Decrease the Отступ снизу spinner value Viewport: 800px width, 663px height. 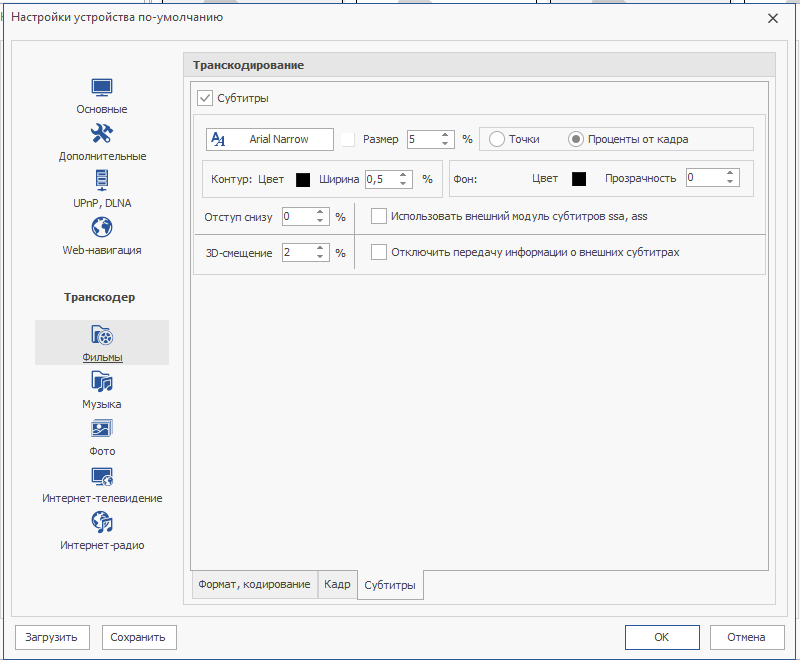tap(320, 221)
